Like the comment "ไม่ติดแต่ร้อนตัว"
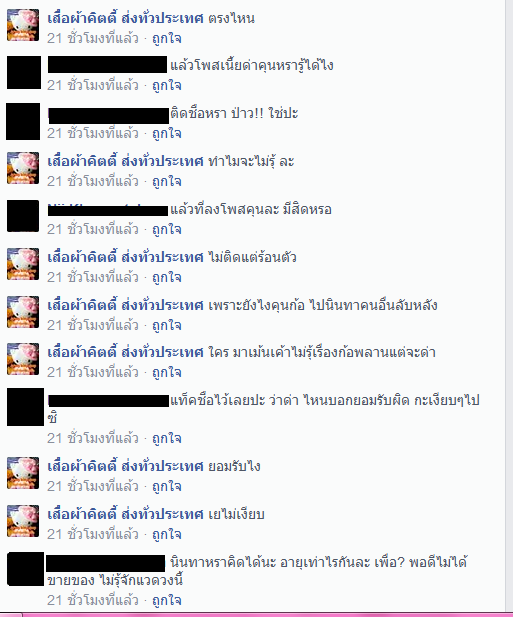 point(167,277)
